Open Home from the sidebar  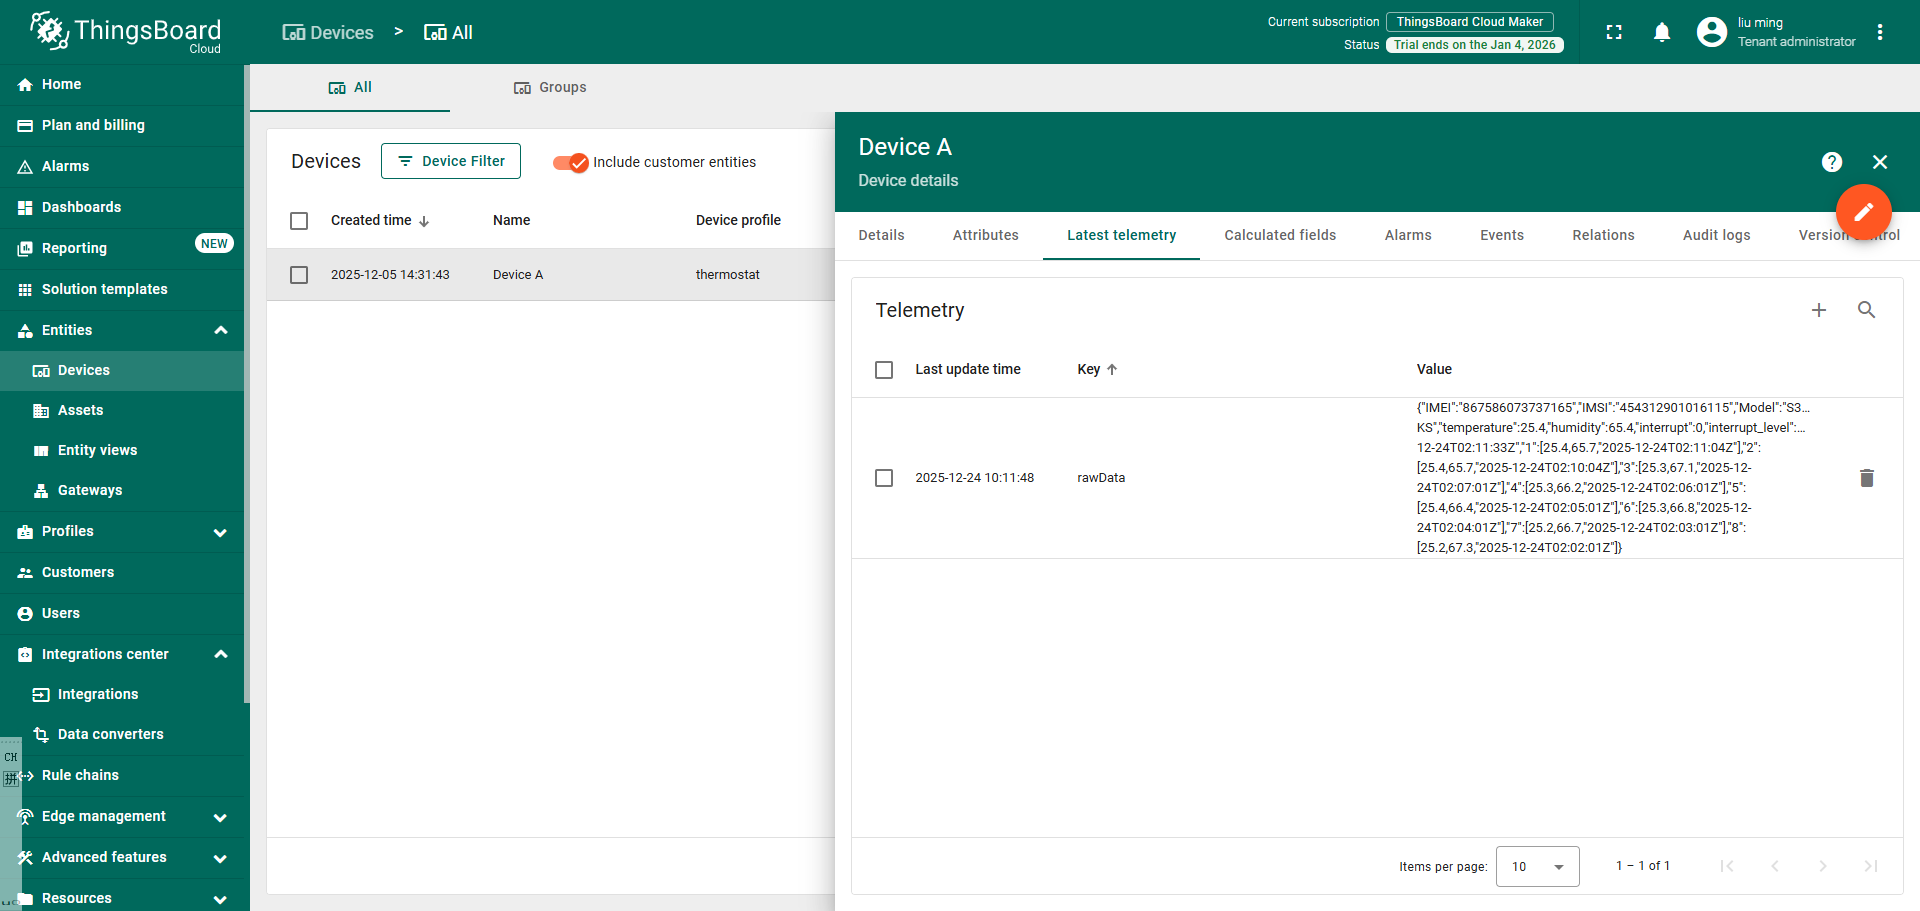tap(122, 85)
